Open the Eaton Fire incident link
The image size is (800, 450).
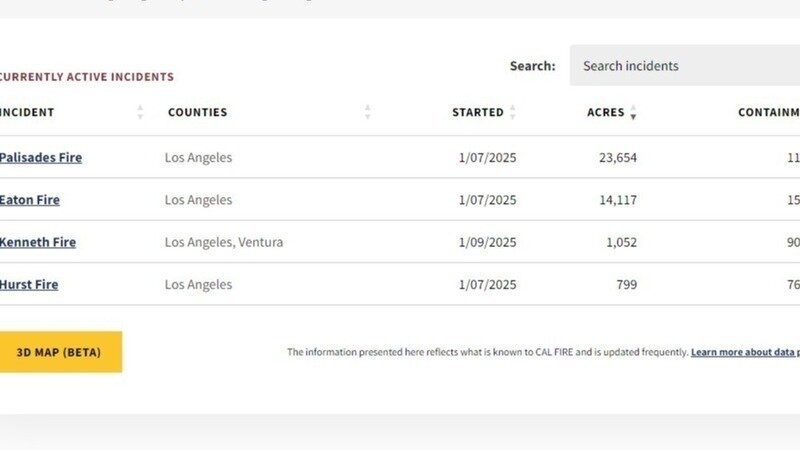coord(30,200)
